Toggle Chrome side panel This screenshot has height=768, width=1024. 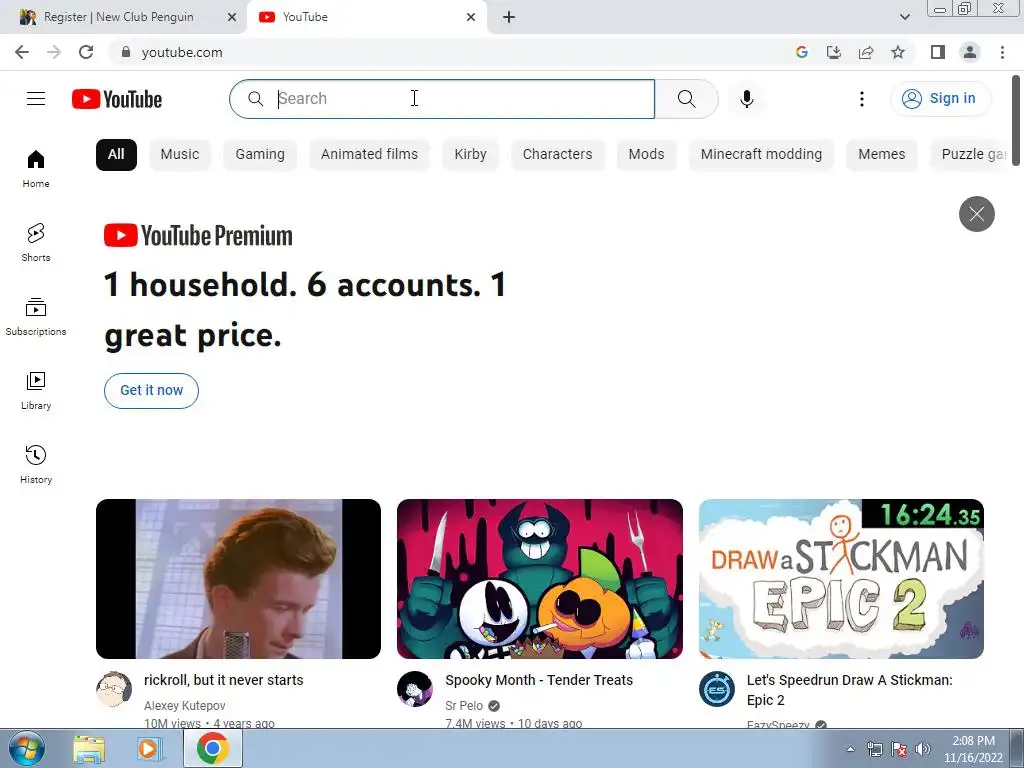(x=938, y=52)
